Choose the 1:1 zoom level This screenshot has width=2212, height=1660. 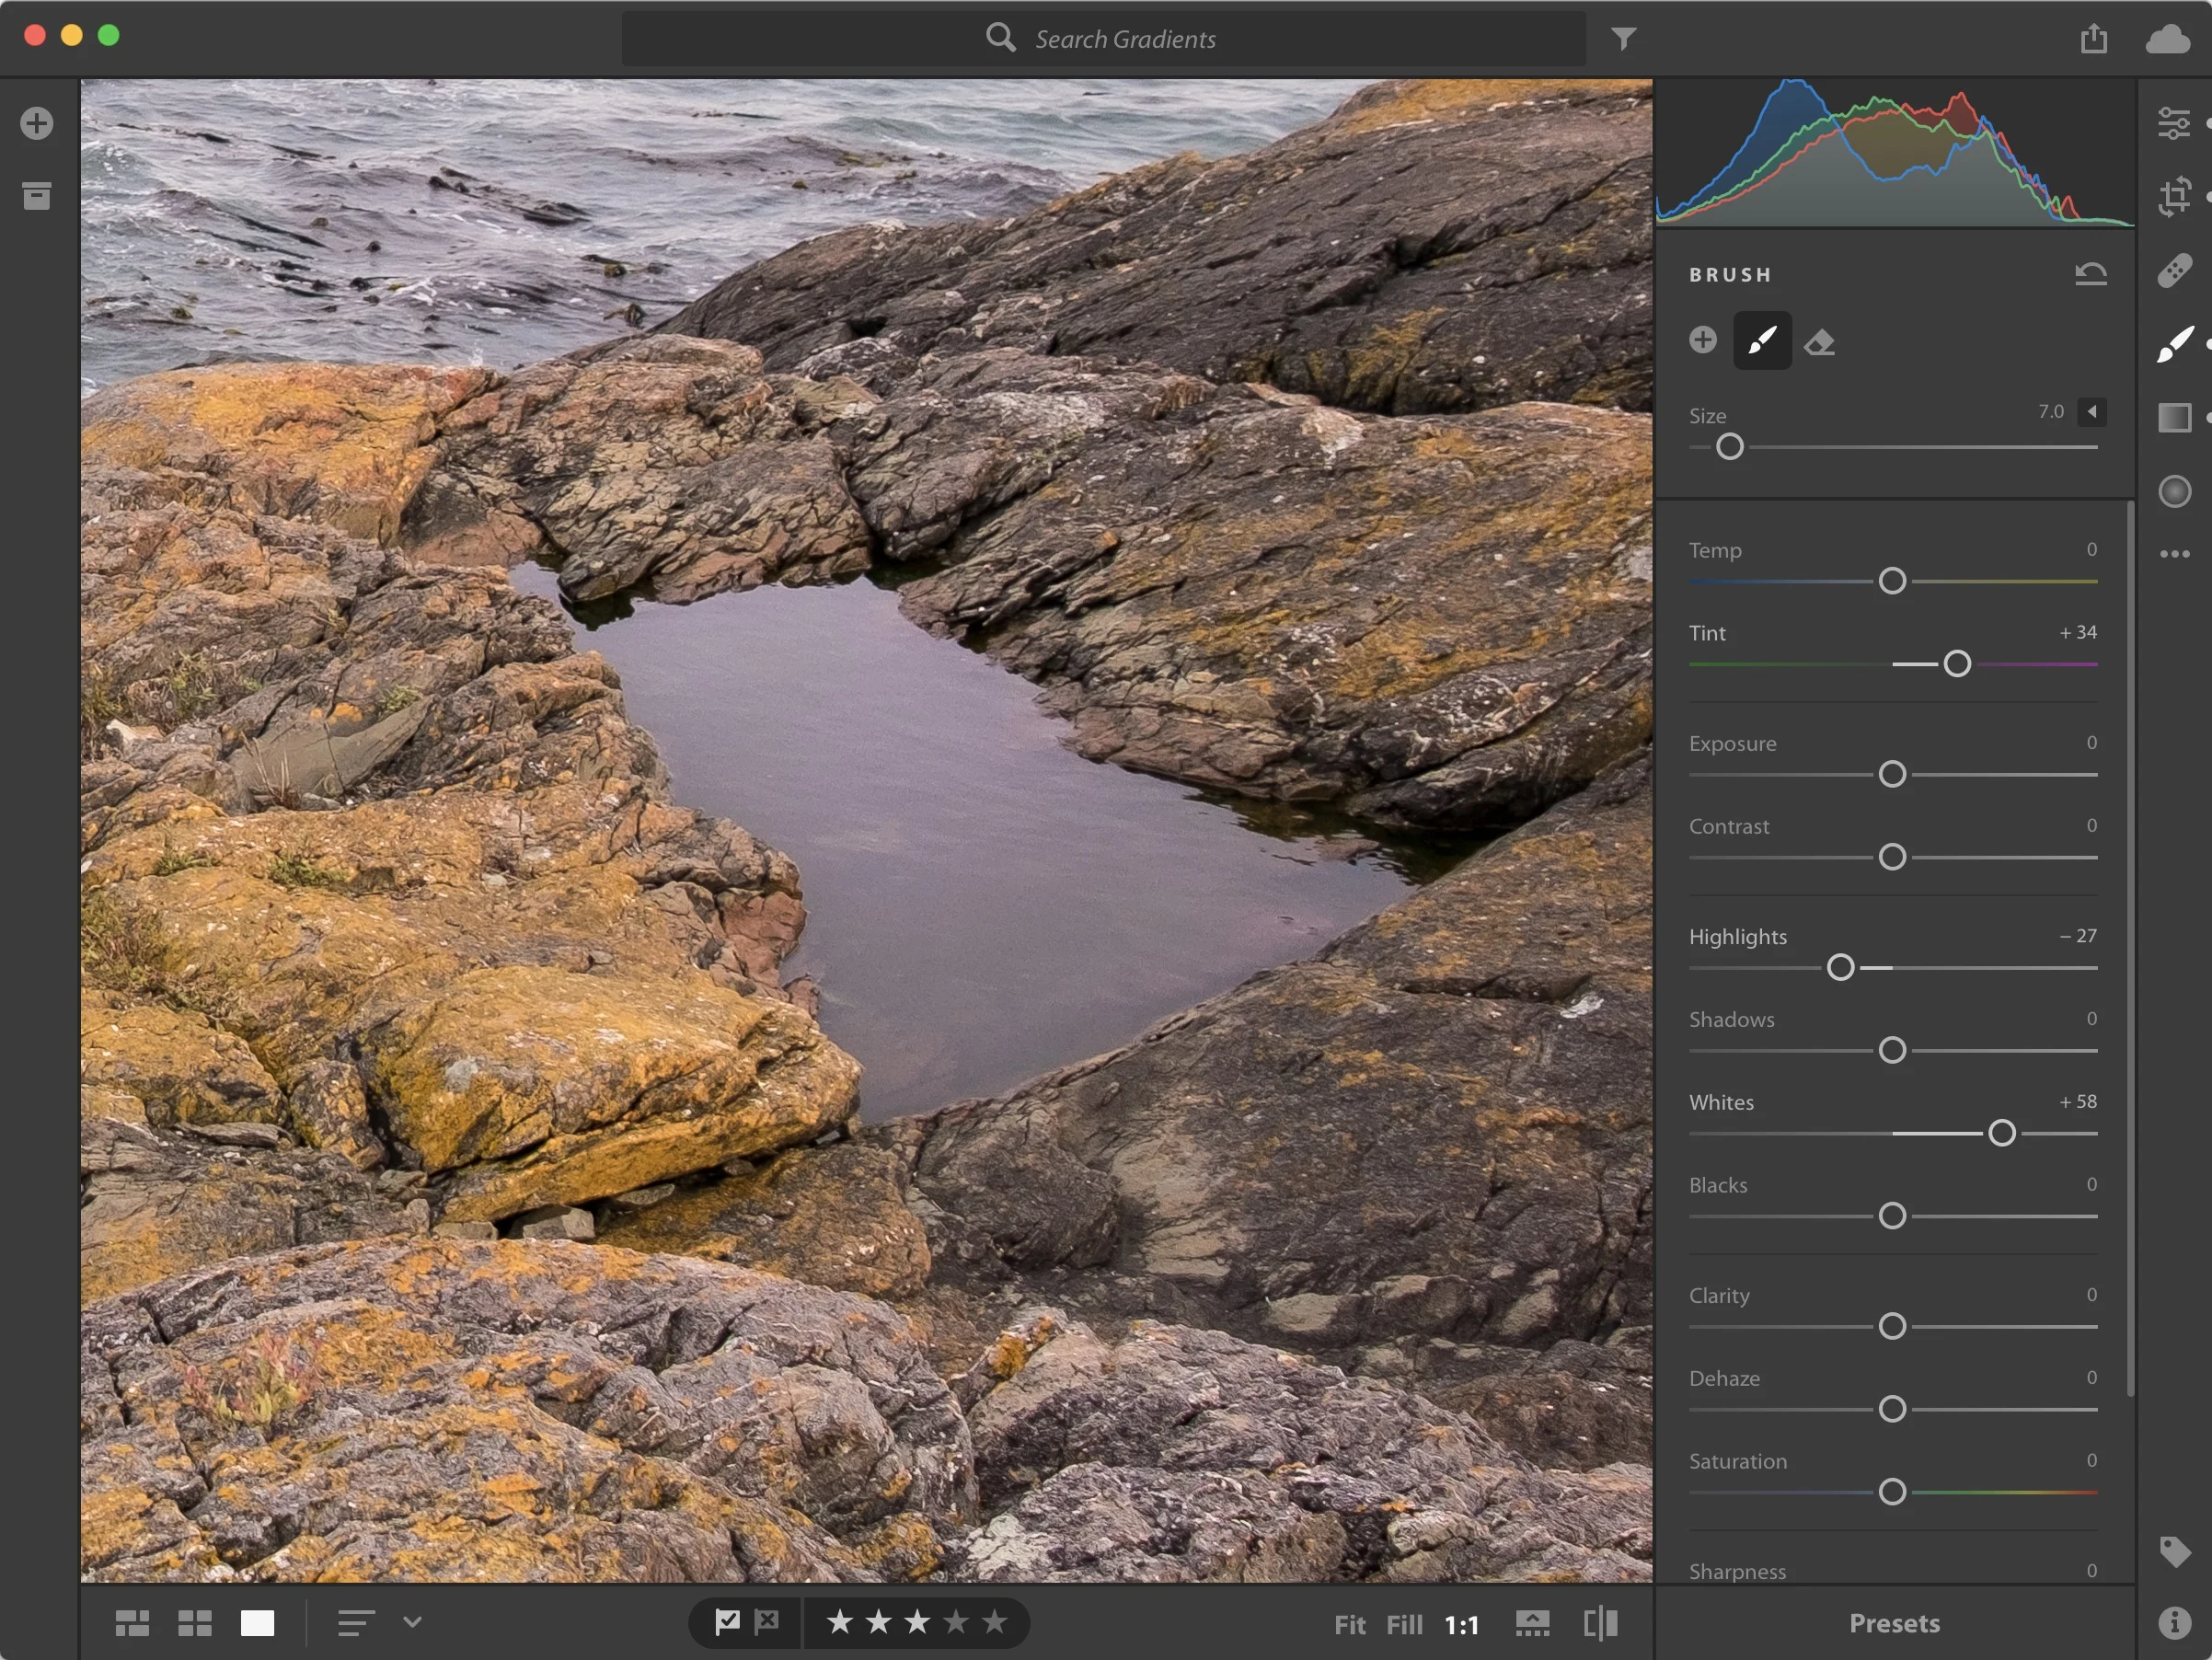1462,1624
